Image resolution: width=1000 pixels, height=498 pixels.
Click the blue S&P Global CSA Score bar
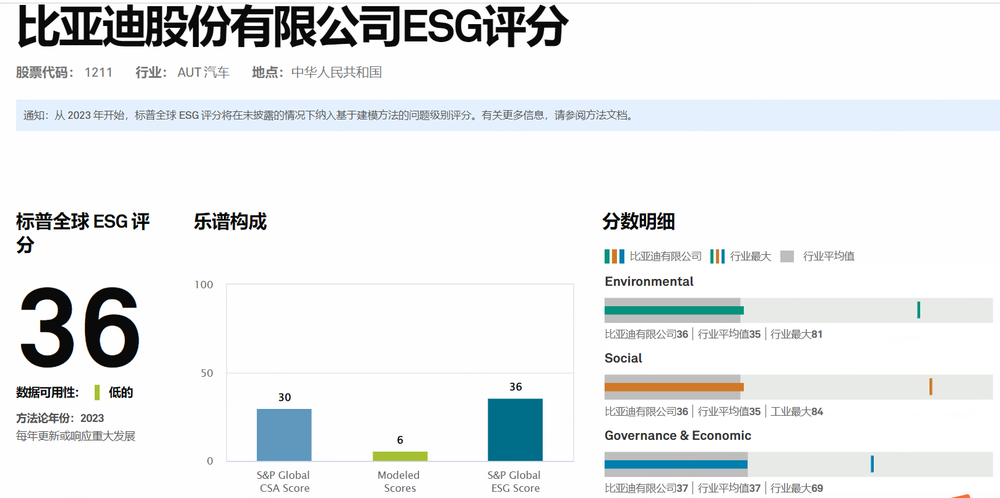[x=284, y=434]
